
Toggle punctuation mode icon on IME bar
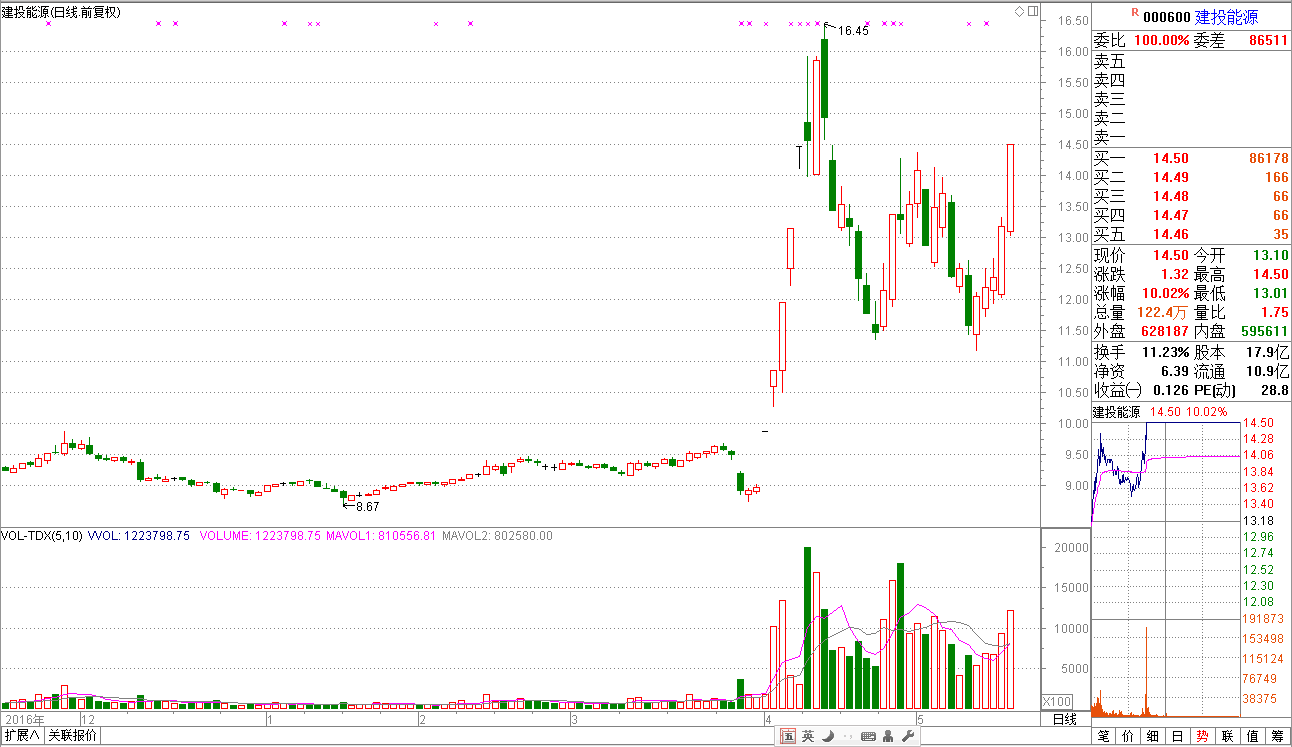pyautogui.click(x=846, y=738)
